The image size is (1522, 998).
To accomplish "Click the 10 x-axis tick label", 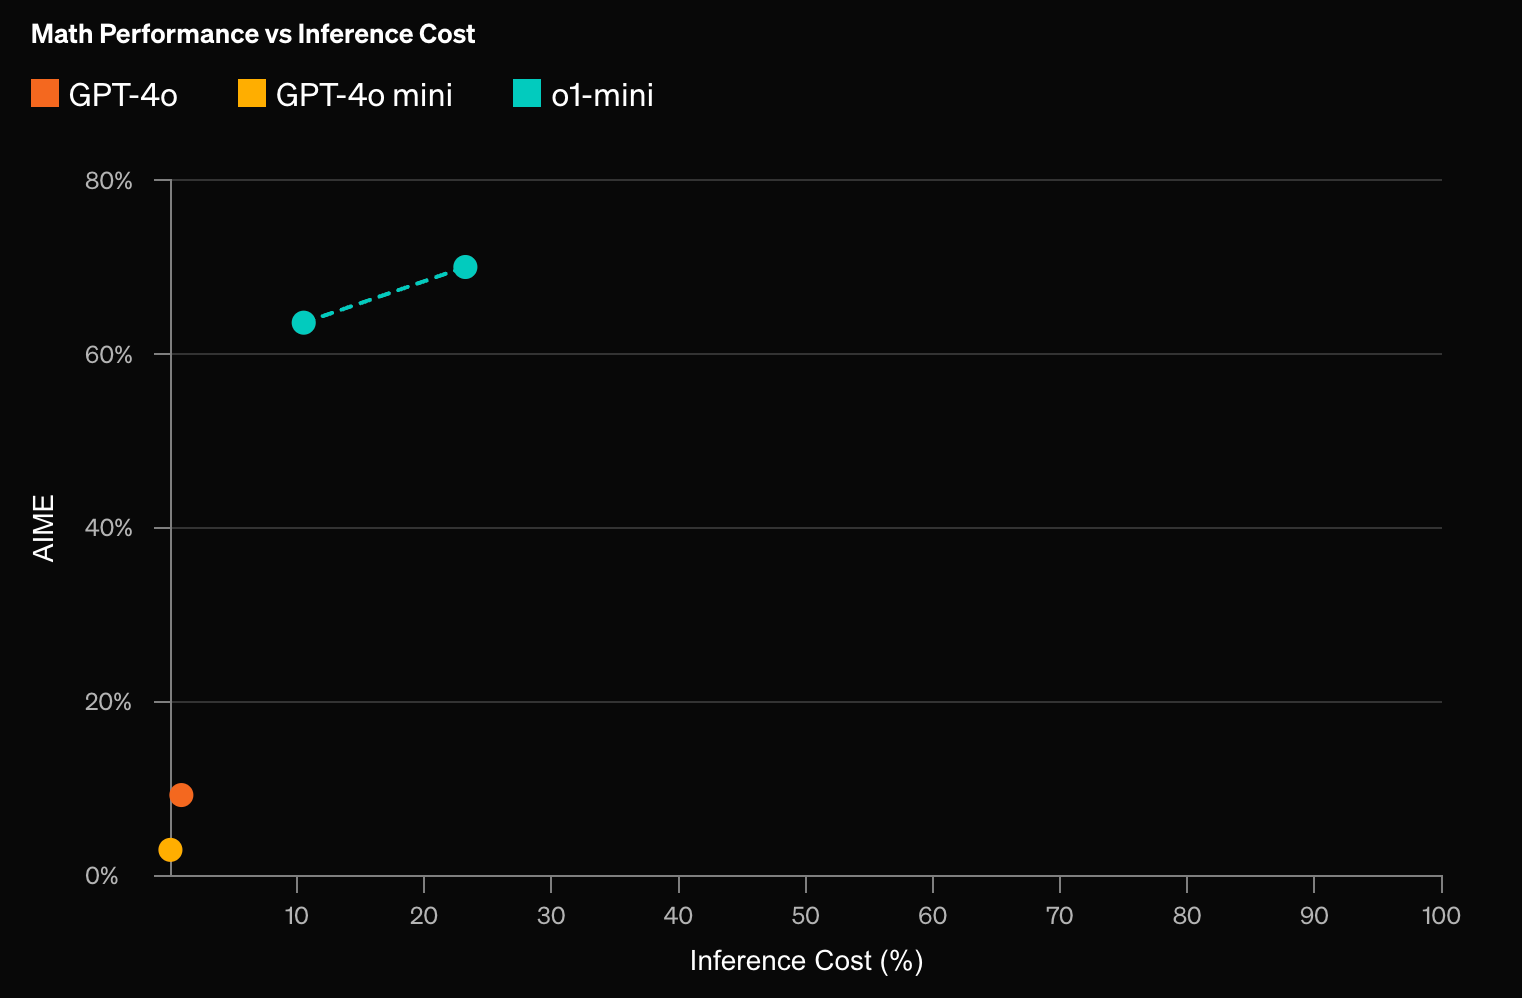I will pos(297,916).
